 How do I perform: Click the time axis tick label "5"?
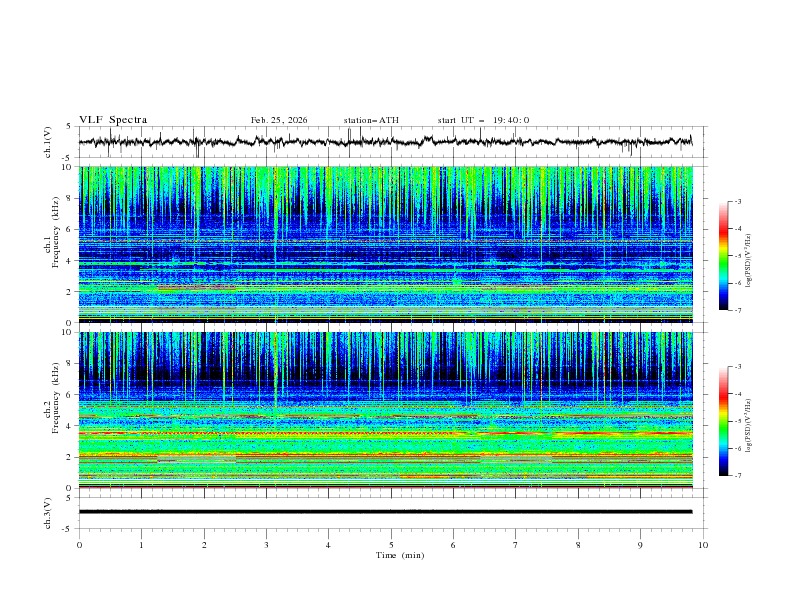point(391,545)
